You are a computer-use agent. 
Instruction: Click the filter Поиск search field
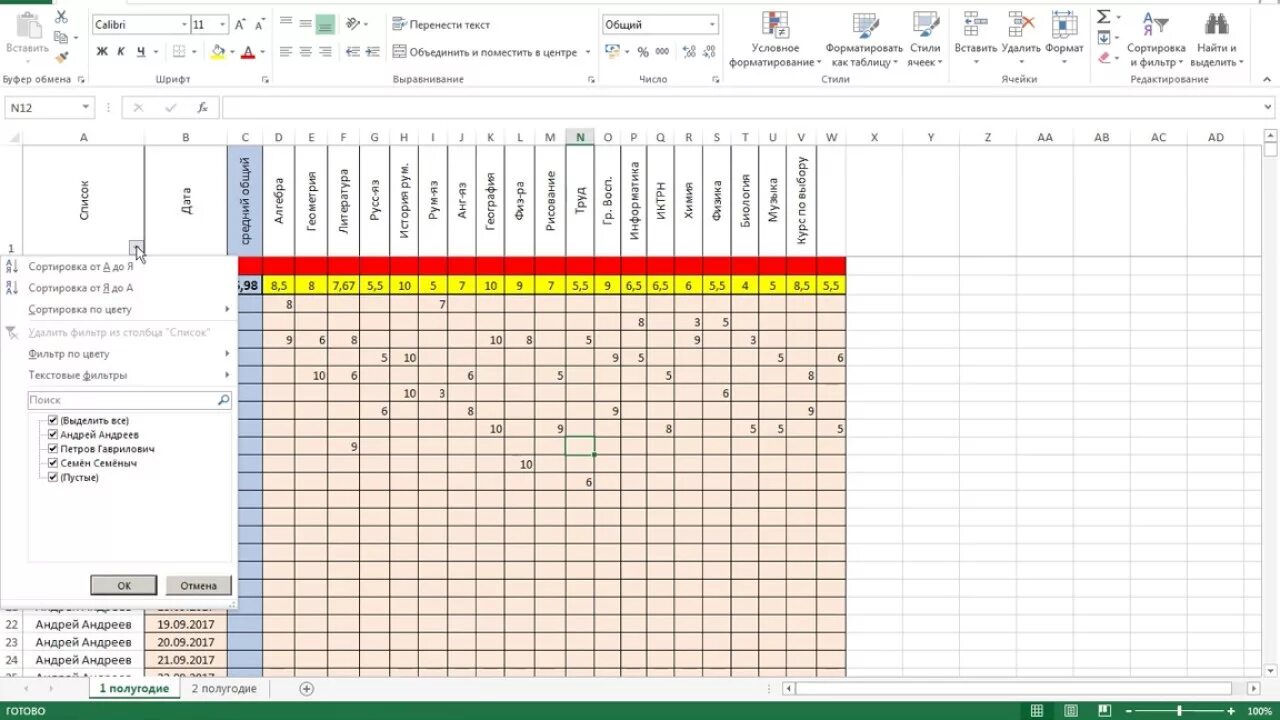(x=129, y=399)
